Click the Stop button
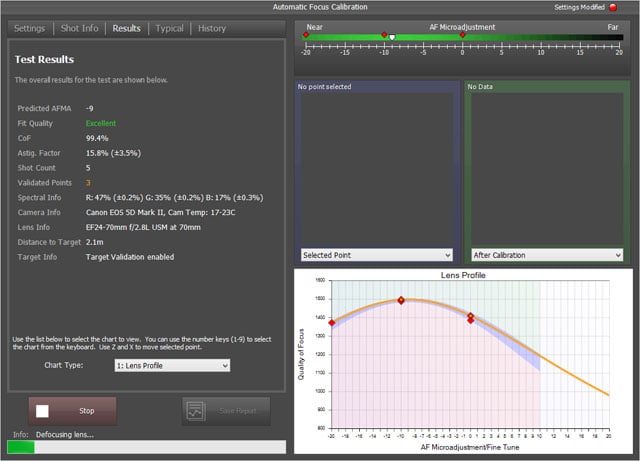This screenshot has width=640, height=461. point(73,411)
